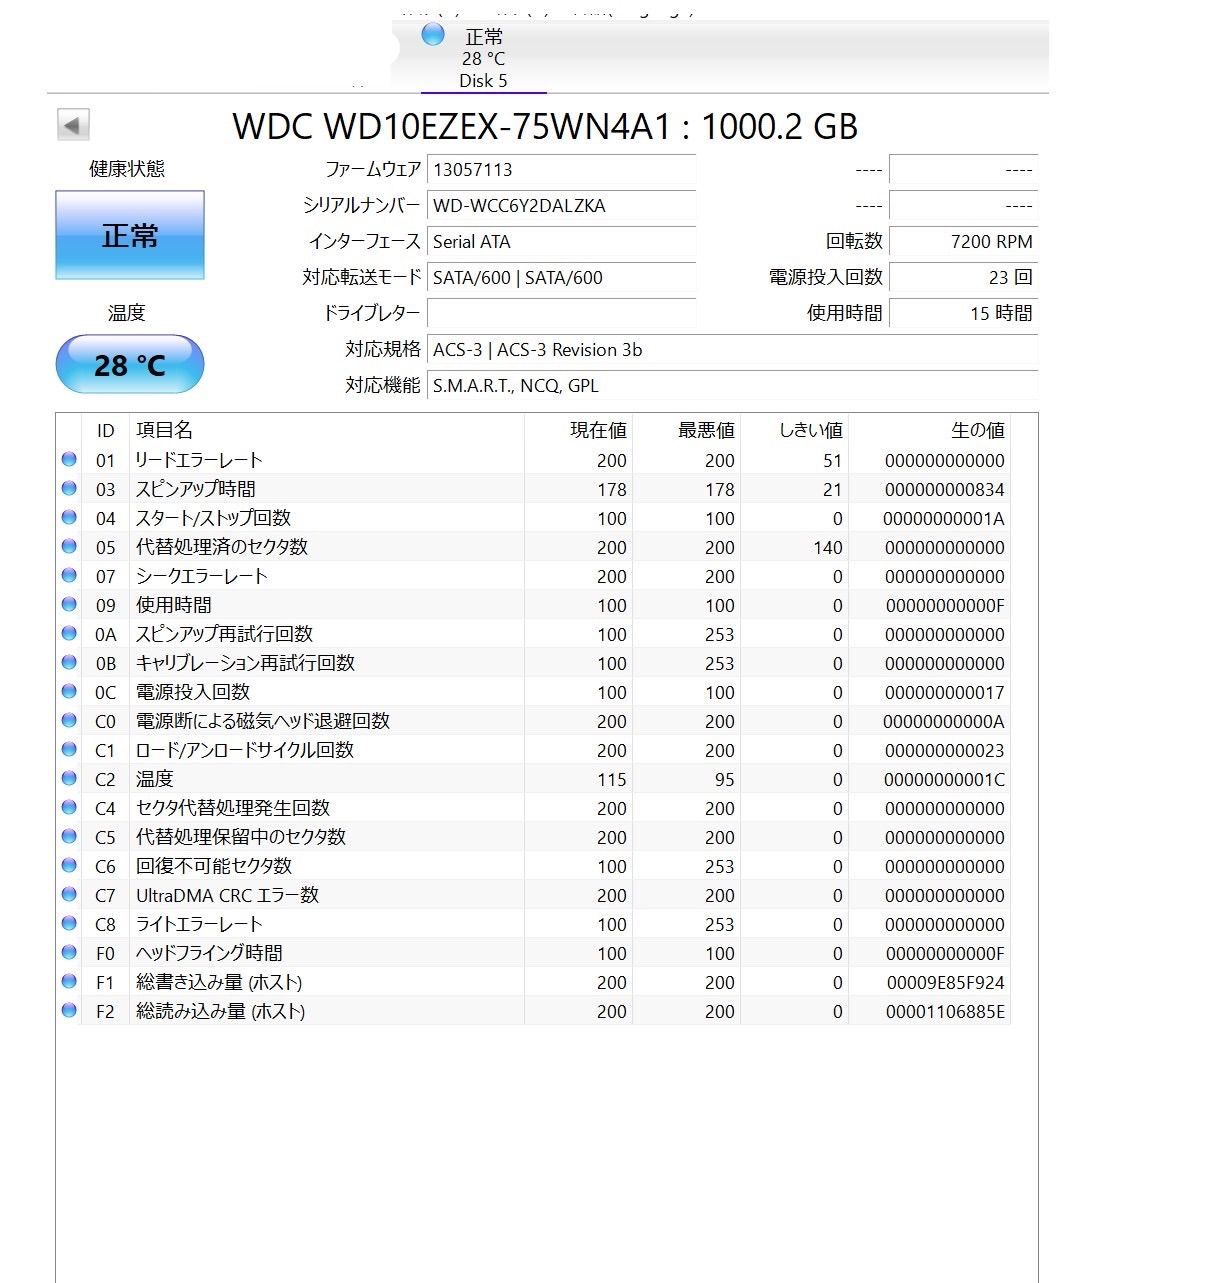The width and height of the screenshot is (1232, 1283).
Task: Click the status orb in the 0C 電源投入回数 row
Action: [x=69, y=691]
